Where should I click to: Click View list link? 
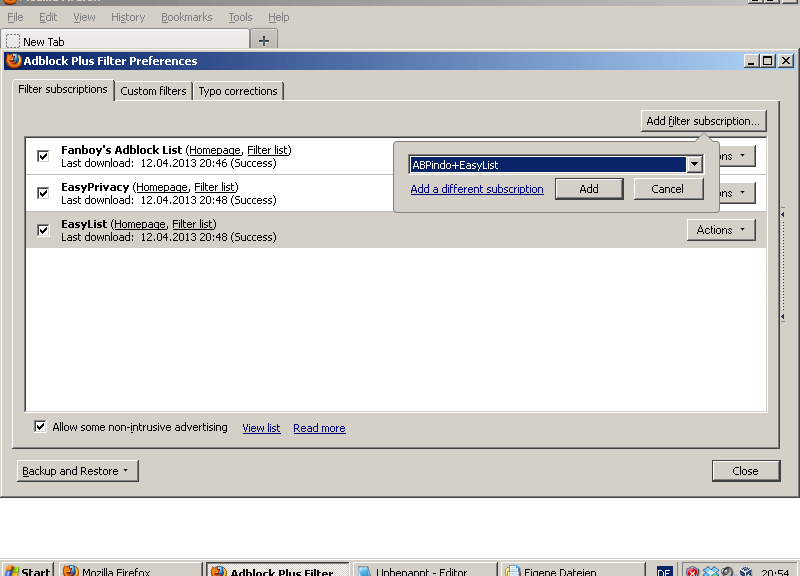261,428
